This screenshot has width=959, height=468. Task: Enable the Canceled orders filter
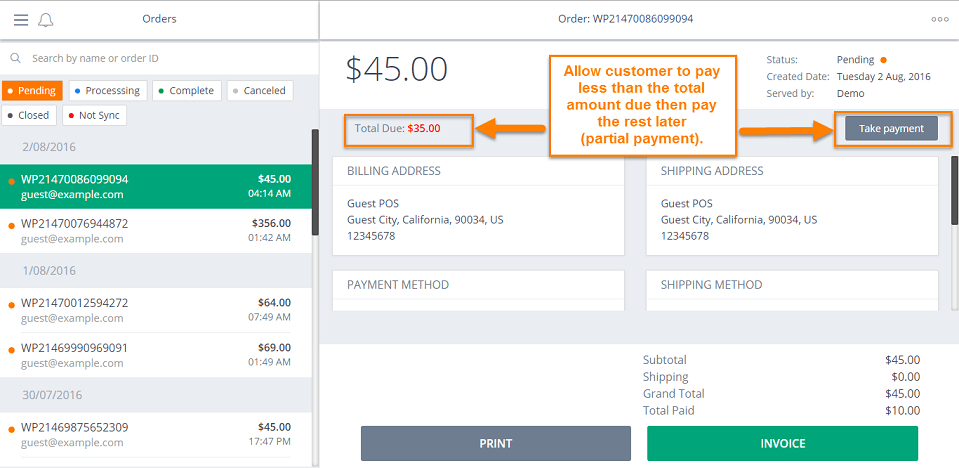tap(259, 91)
